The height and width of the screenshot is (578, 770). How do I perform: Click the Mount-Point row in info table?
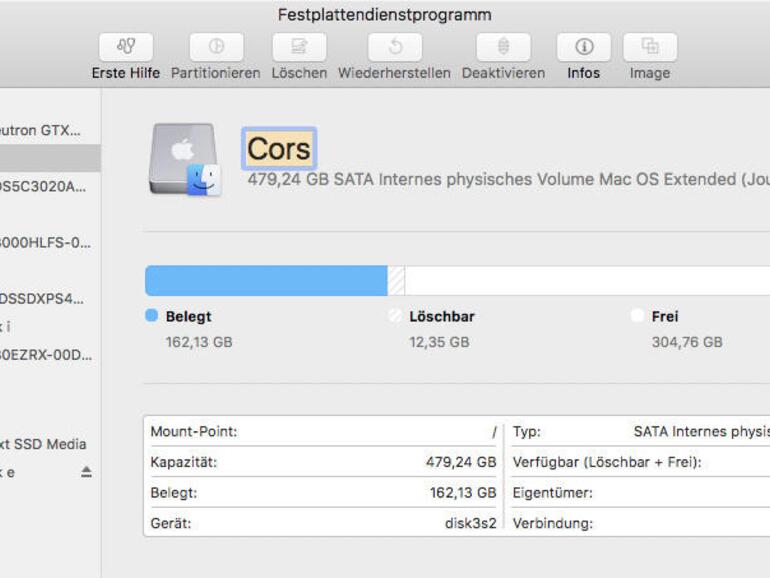click(x=323, y=432)
